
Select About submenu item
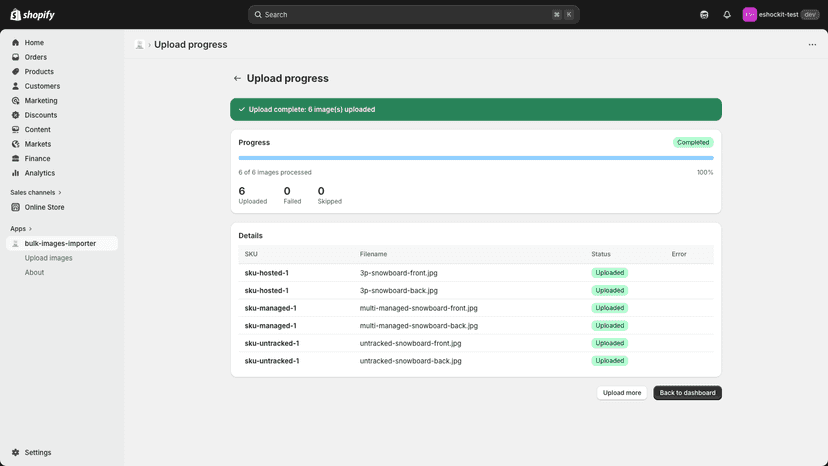coord(34,273)
